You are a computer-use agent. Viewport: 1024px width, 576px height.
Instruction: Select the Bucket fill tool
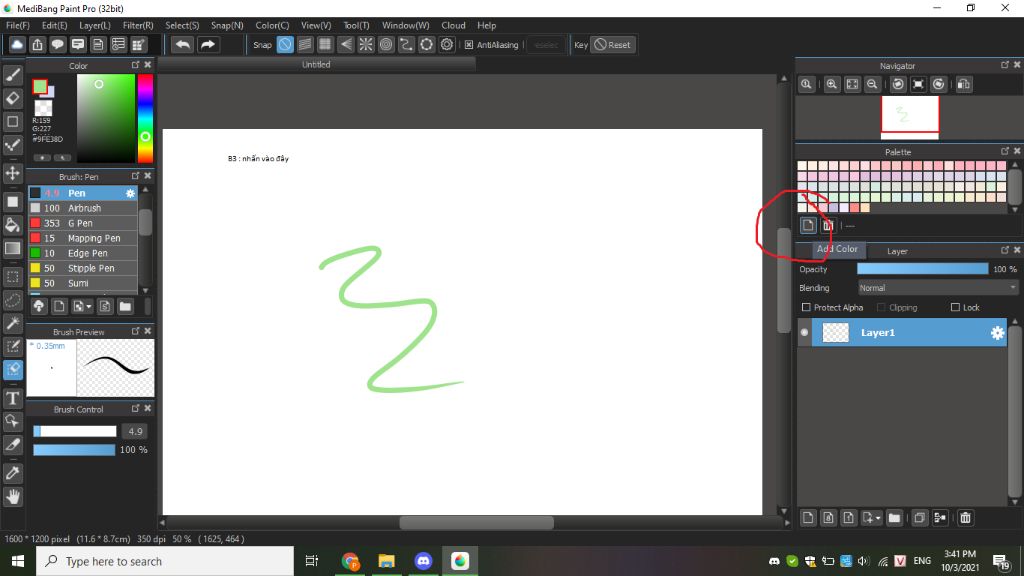point(12,225)
